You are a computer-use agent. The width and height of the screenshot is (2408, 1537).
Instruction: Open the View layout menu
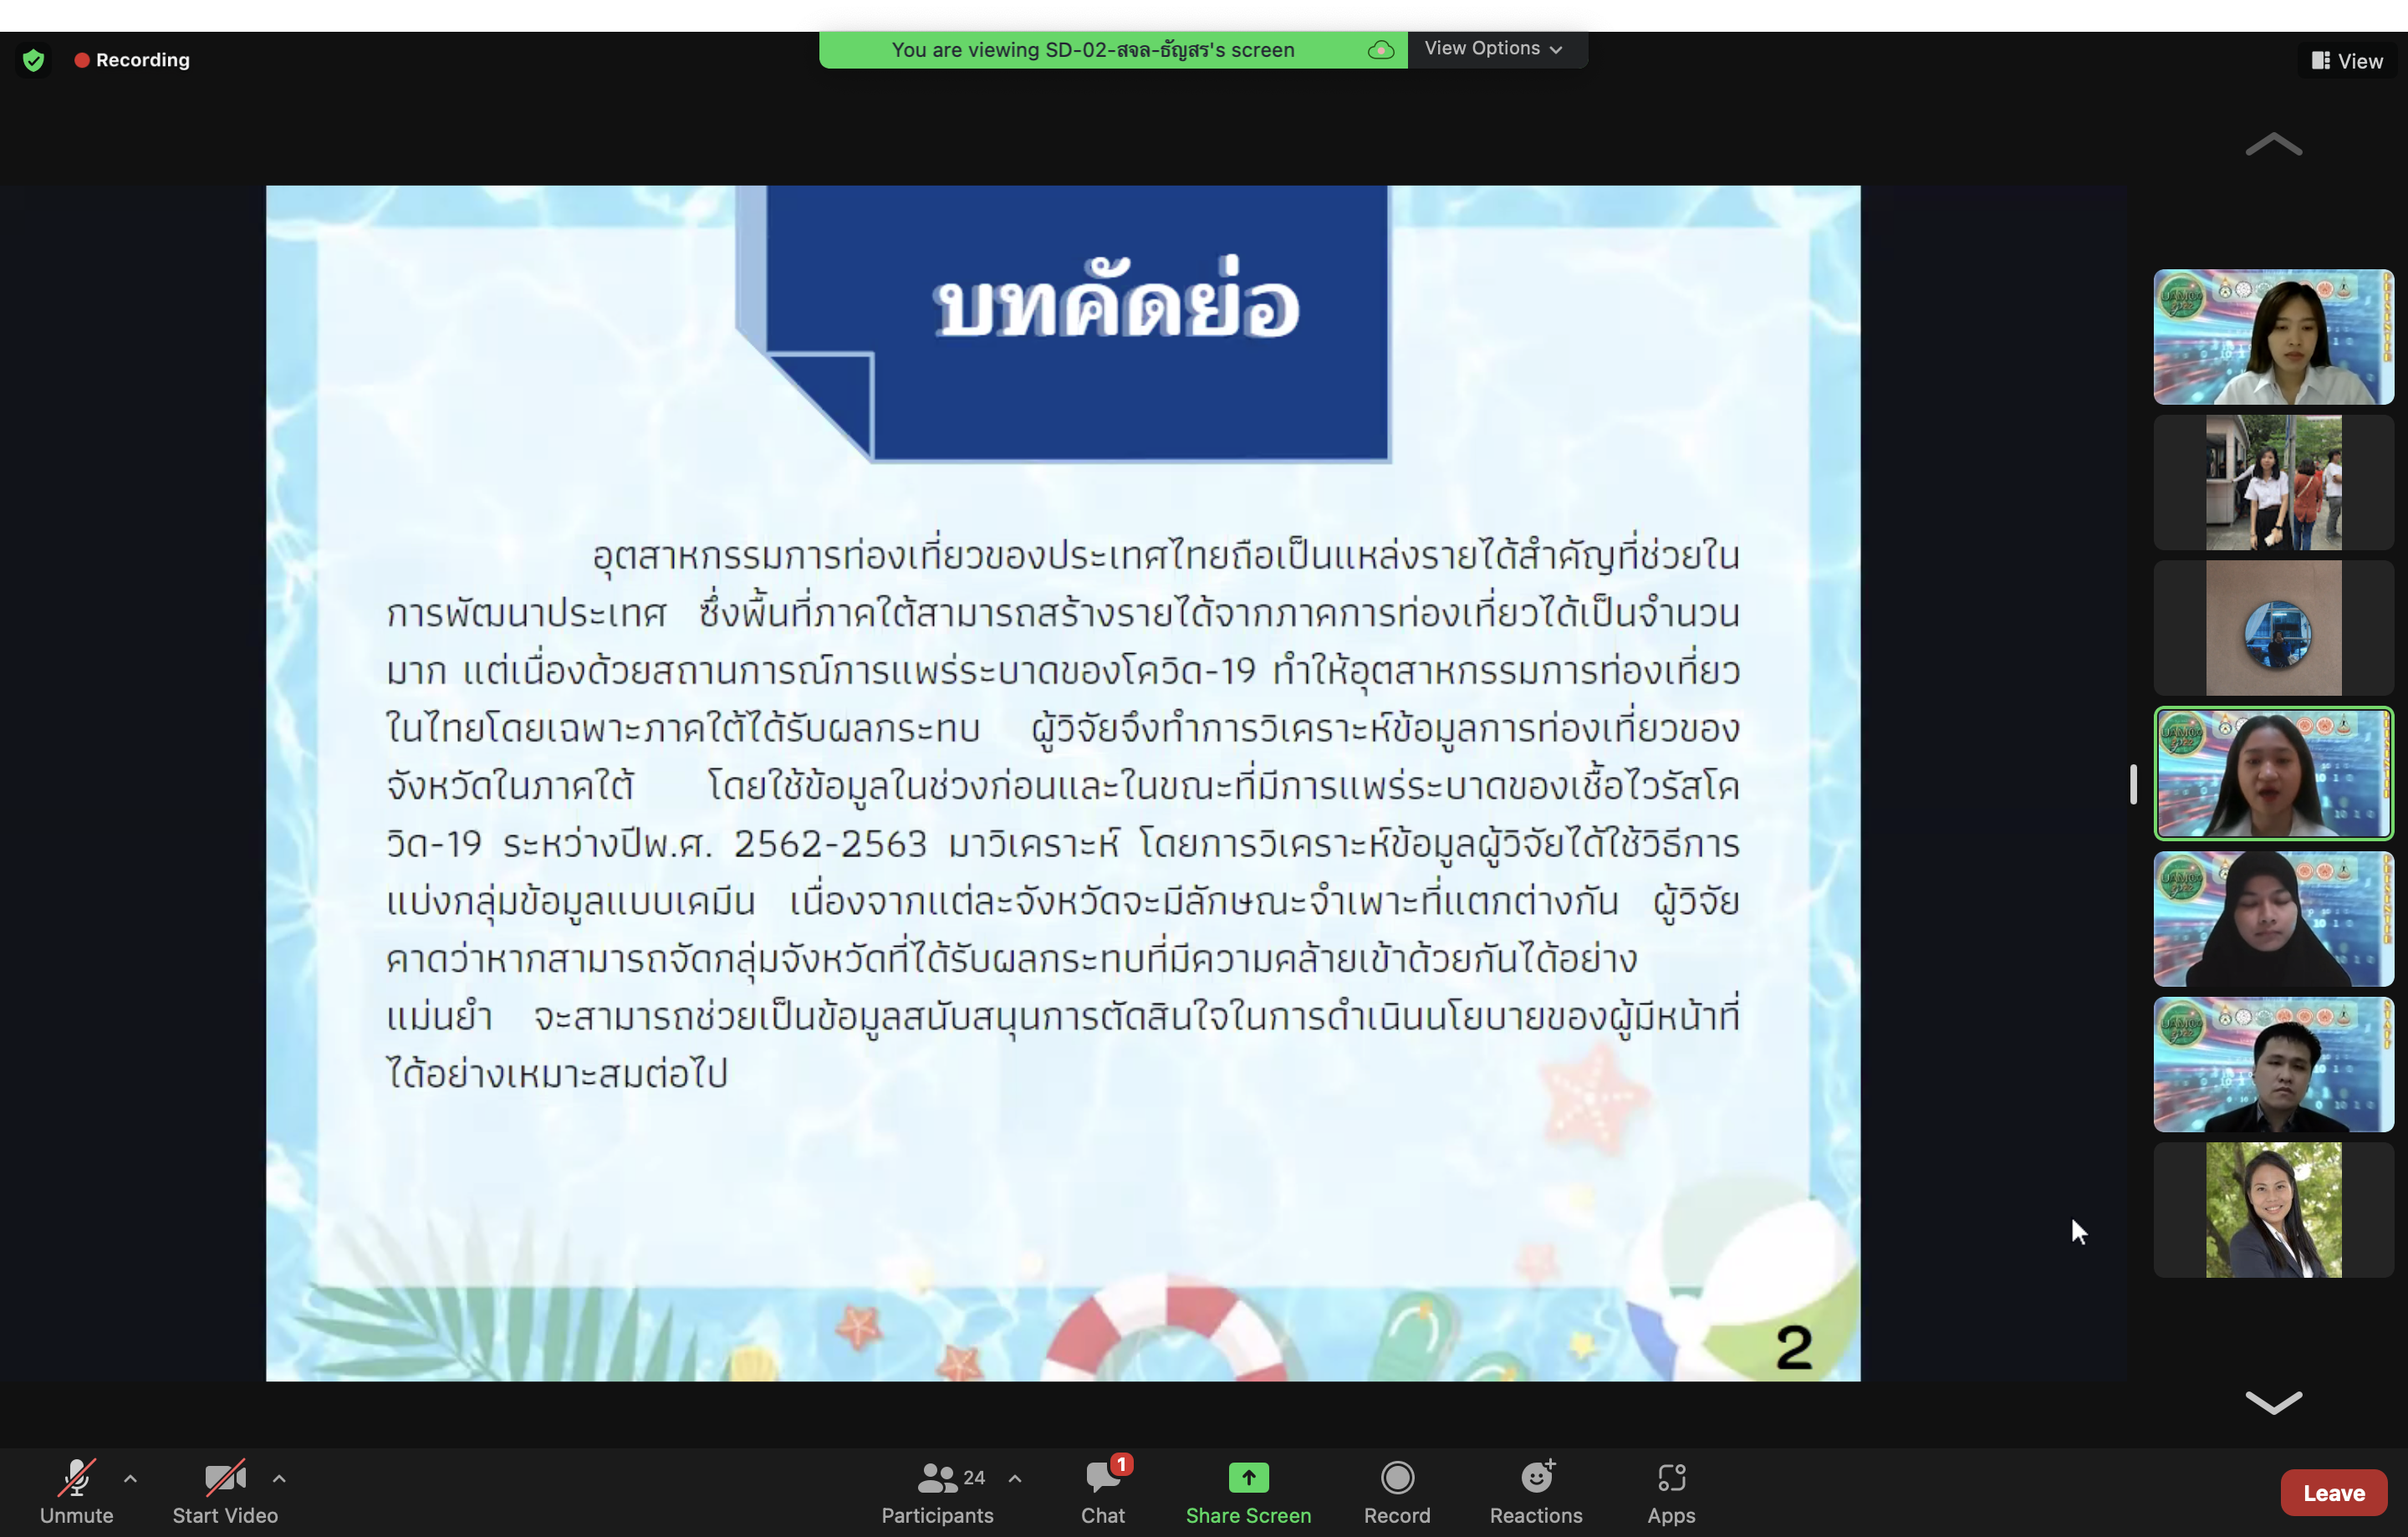[2347, 61]
